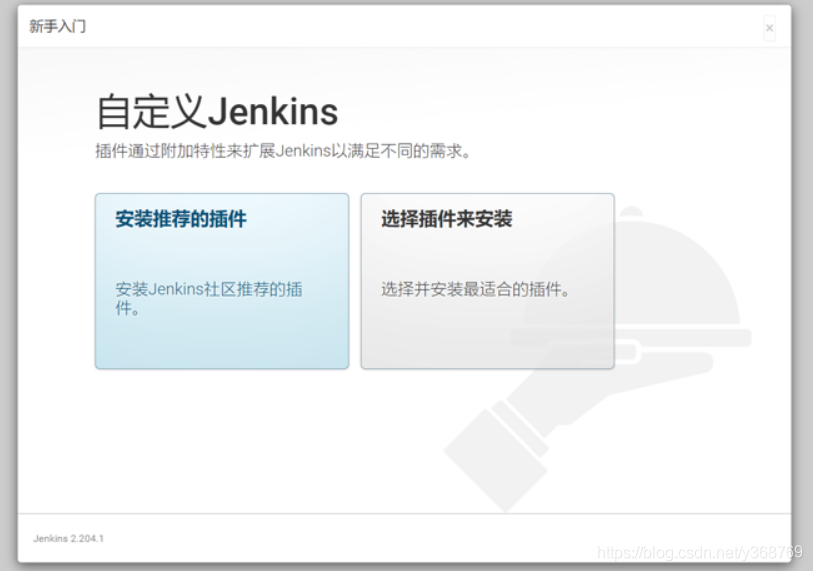The height and width of the screenshot is (571, 813).
Task: Click the Jenkins 2.204.1 version text
Action: tap(68, 539)
